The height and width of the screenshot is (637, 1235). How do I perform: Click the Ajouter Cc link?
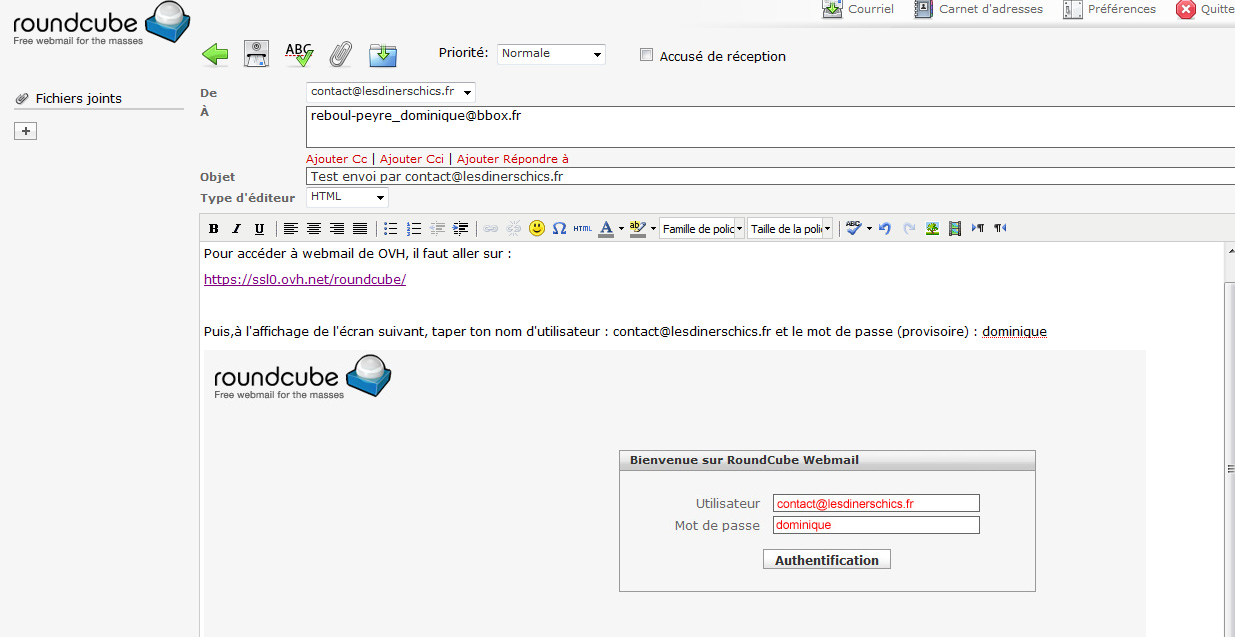coord(336,159)
